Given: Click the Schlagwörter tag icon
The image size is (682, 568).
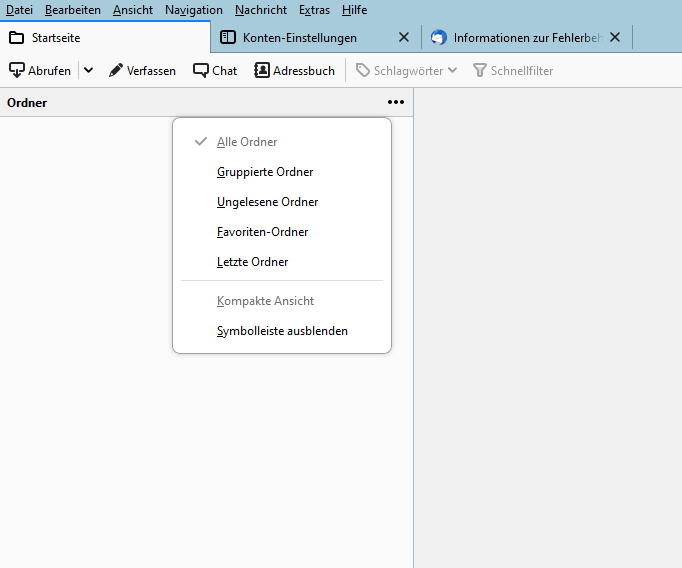Looking at the screenshot, I should pos(363,71).
